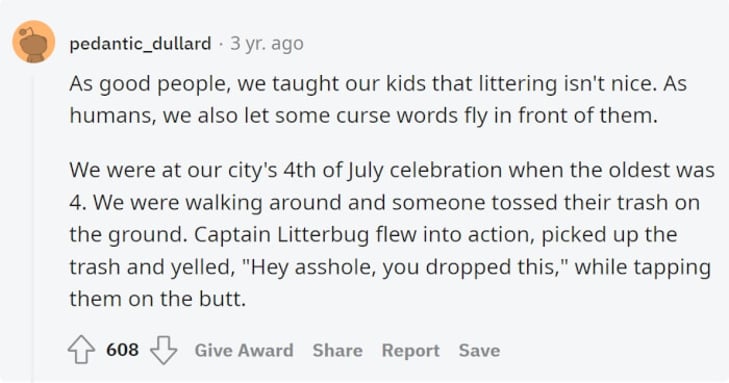Open the orange Snoo avatar profile
The image size is (729, 383).
(x=33, y=41)
